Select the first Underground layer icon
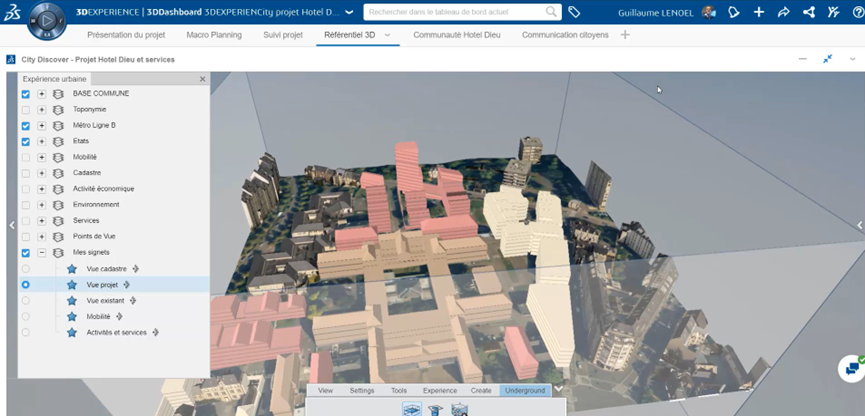Screen dimensions: 865x416 pos(412,409)
